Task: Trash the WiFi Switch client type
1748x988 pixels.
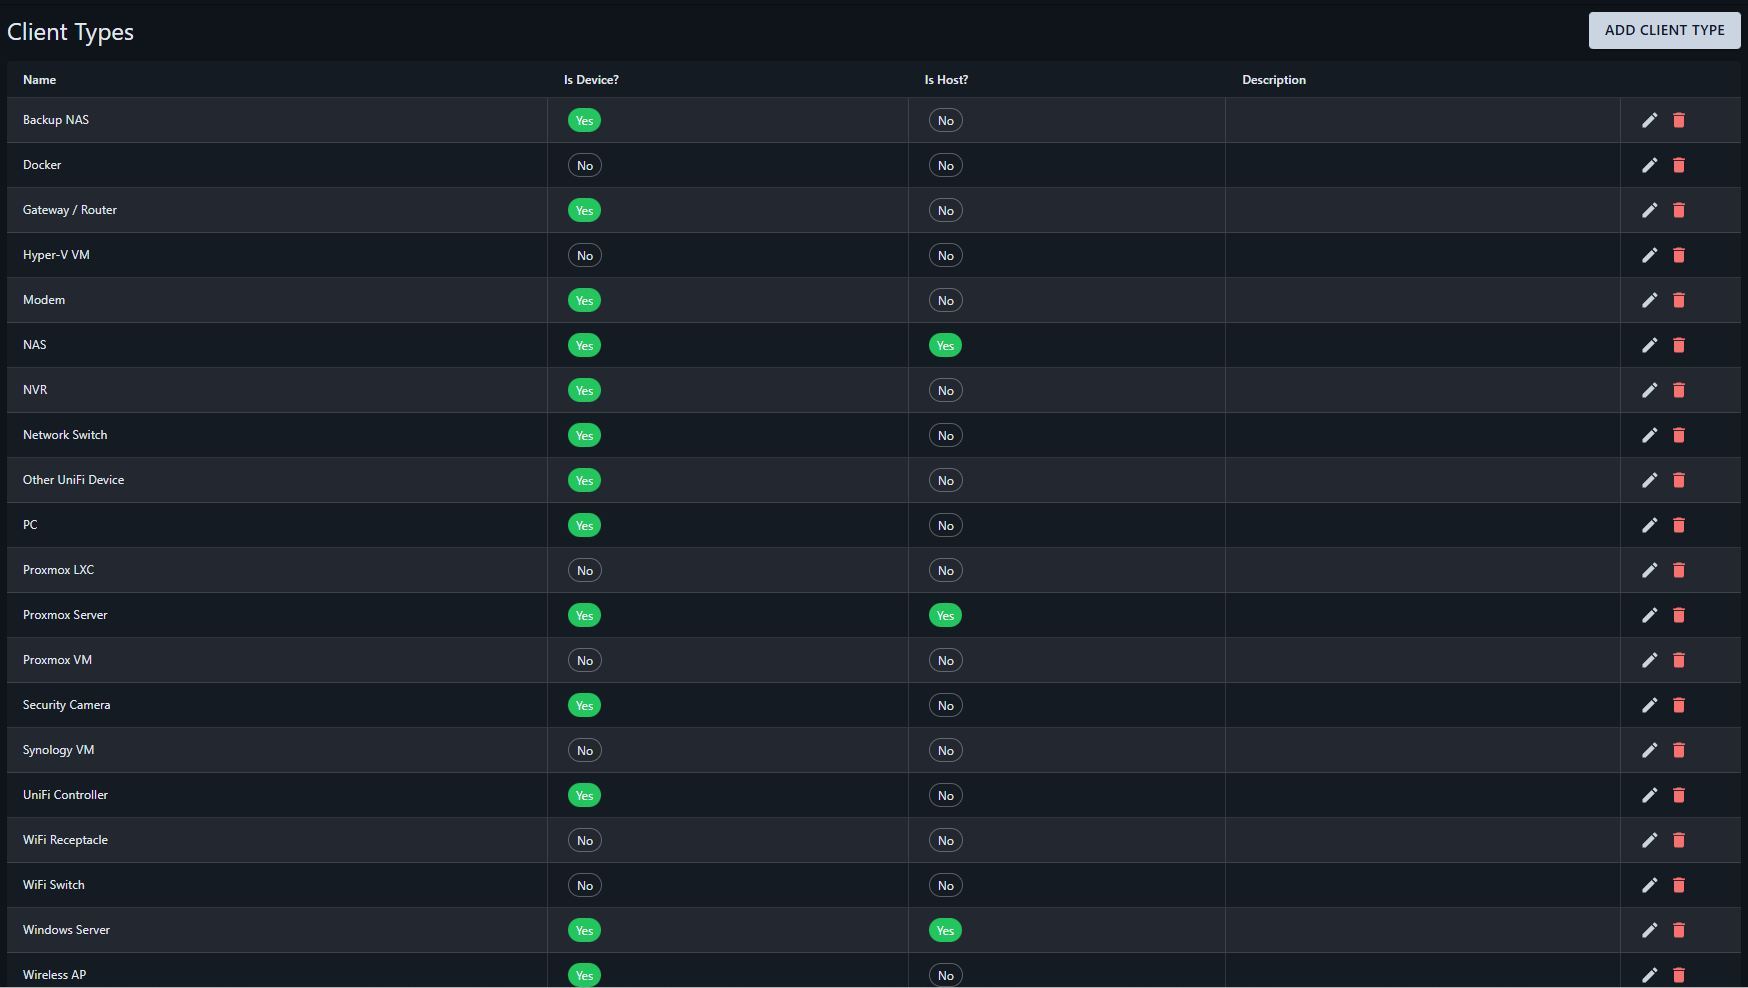Action: [x=1679, y=885]
